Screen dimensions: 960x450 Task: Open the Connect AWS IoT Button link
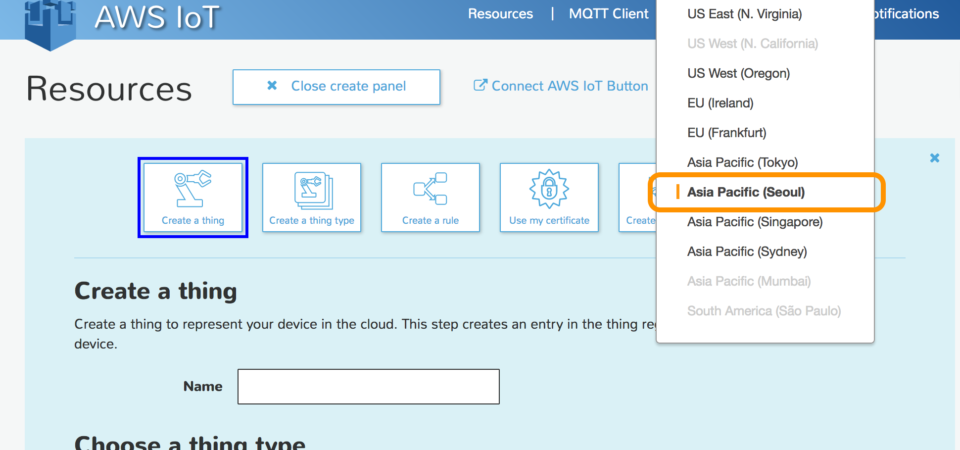click(x=561, y=86)
